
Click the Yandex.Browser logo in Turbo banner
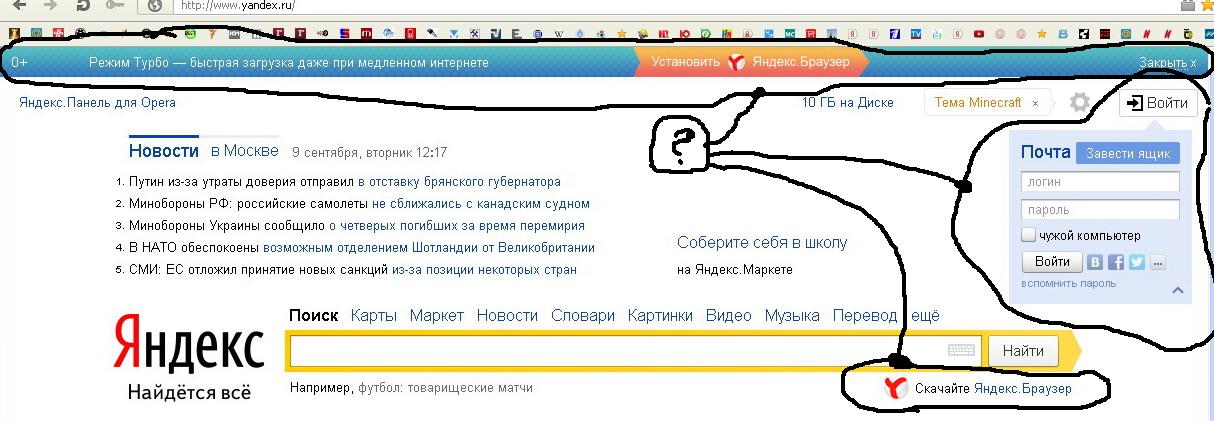coord(735,62)
